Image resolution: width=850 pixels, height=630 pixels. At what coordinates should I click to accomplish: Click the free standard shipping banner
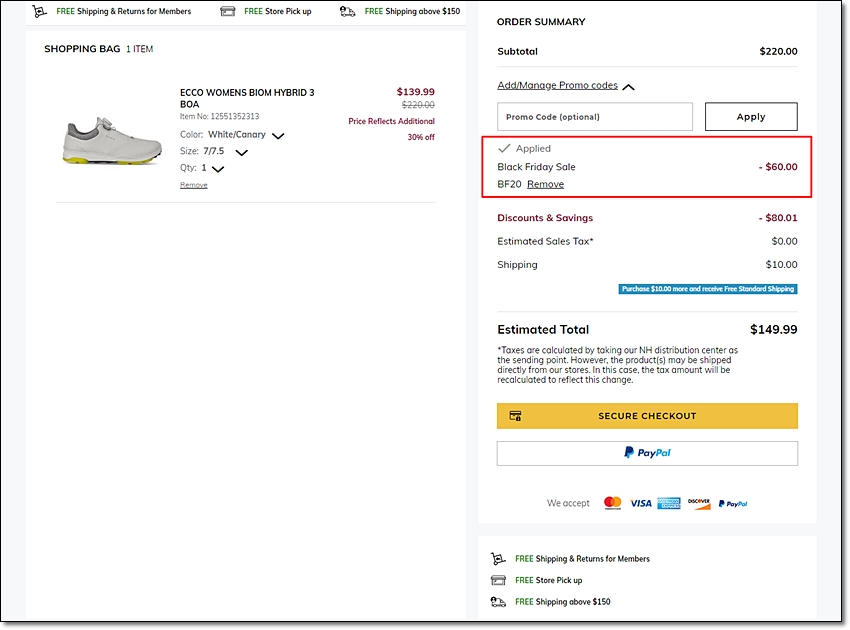tap(708, 289)
